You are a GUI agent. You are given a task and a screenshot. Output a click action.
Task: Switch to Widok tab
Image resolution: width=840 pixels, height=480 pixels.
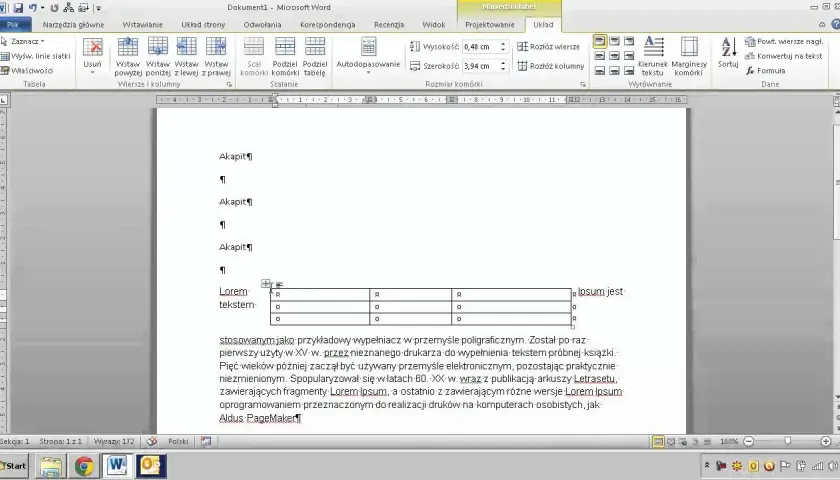[x=433, y=25]
